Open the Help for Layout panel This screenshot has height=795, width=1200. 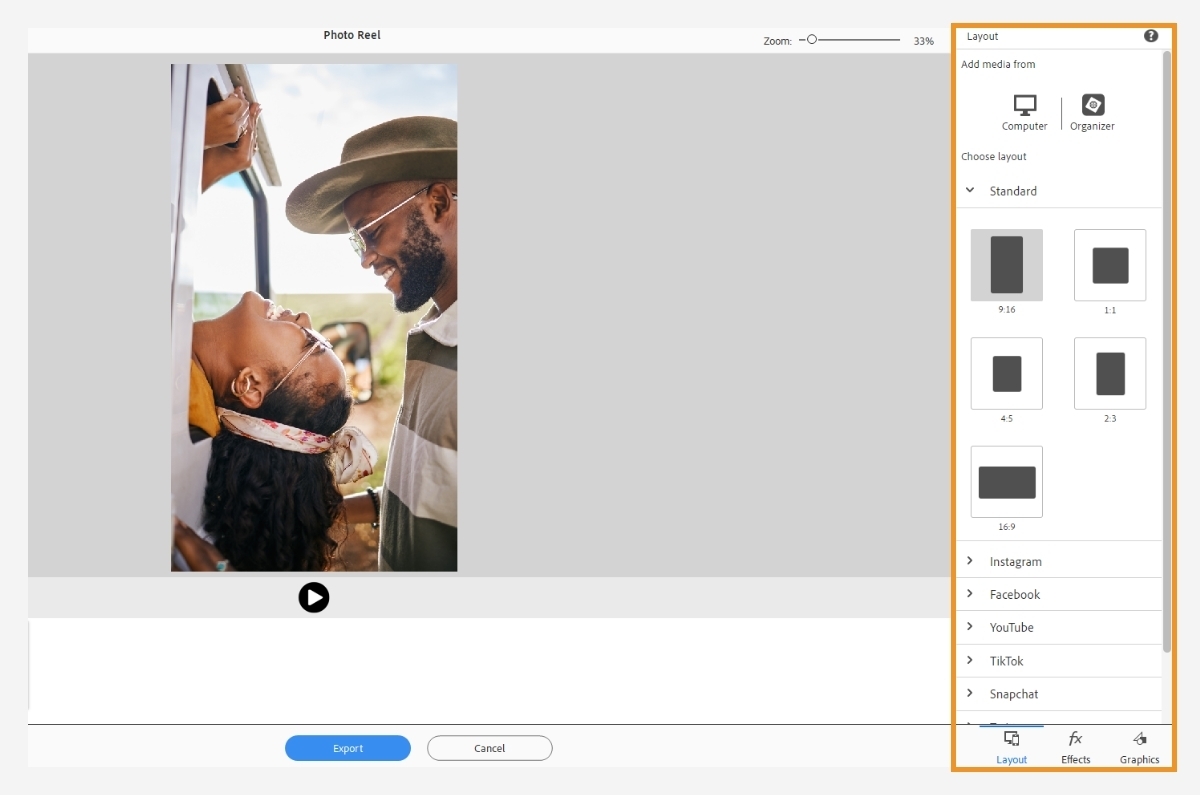coord(1150,35)
